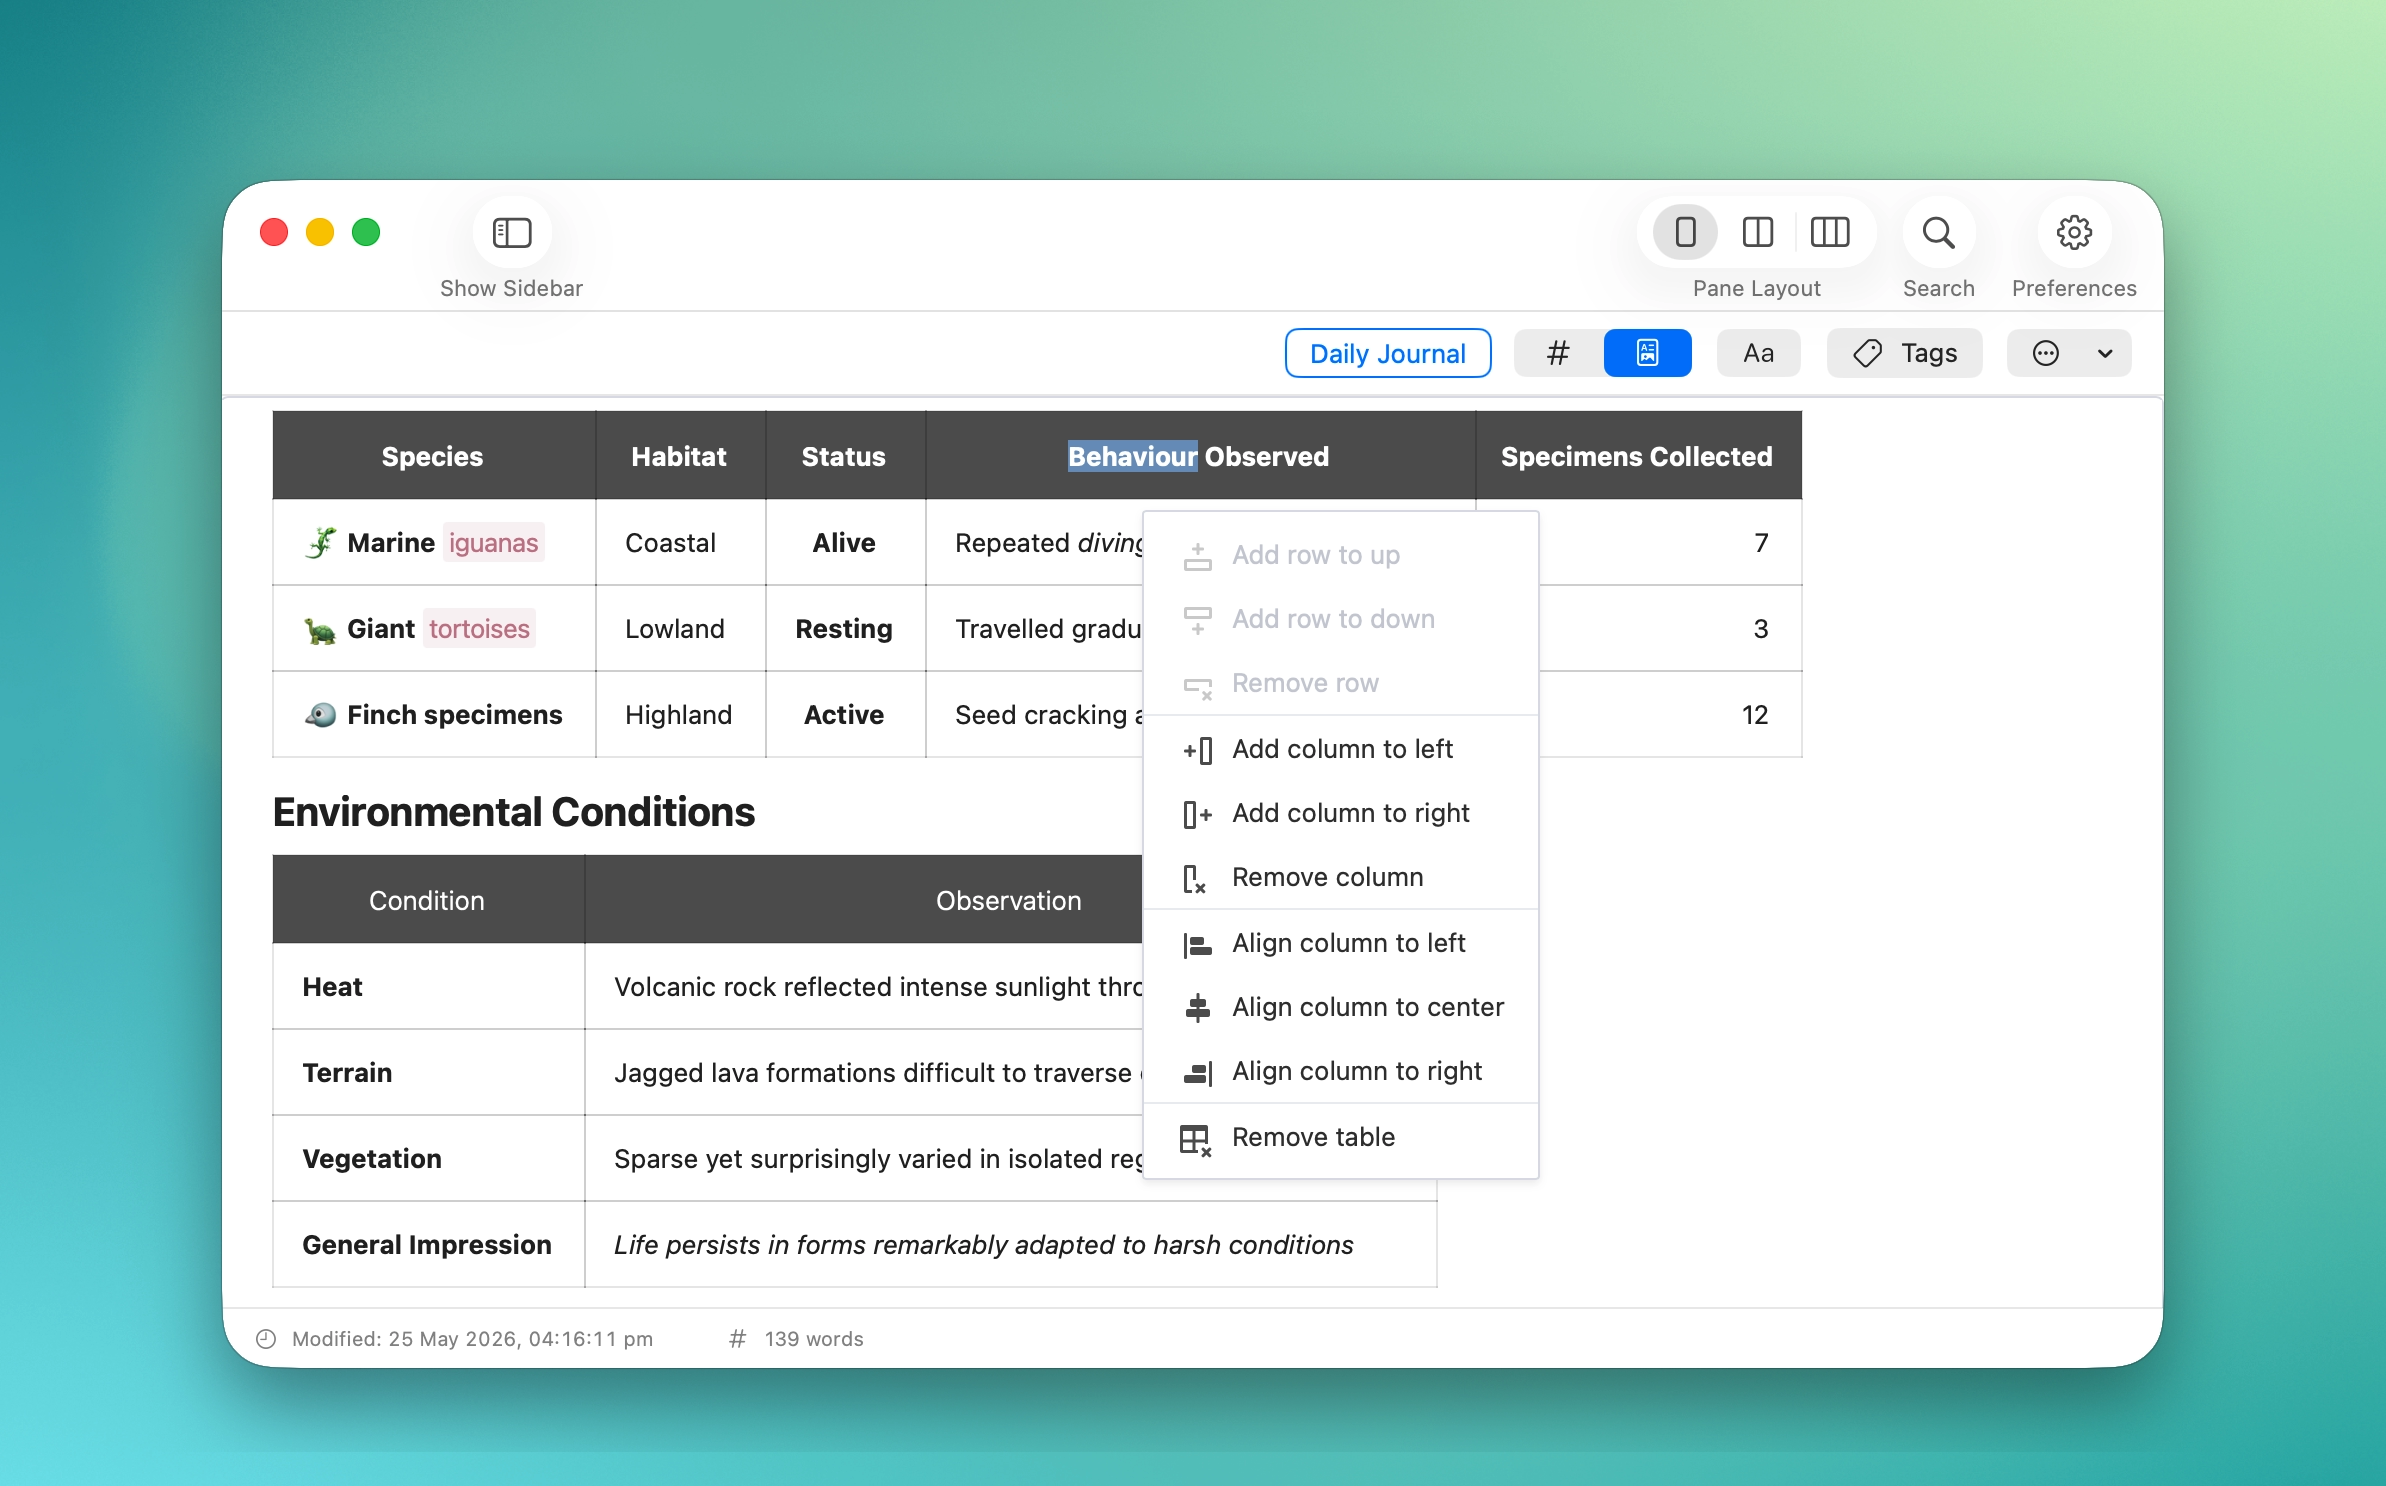The width and height of the screenshot is (2386, 1486).
Task: Click the General Impression label
Action: click(x=427, y=1245)
